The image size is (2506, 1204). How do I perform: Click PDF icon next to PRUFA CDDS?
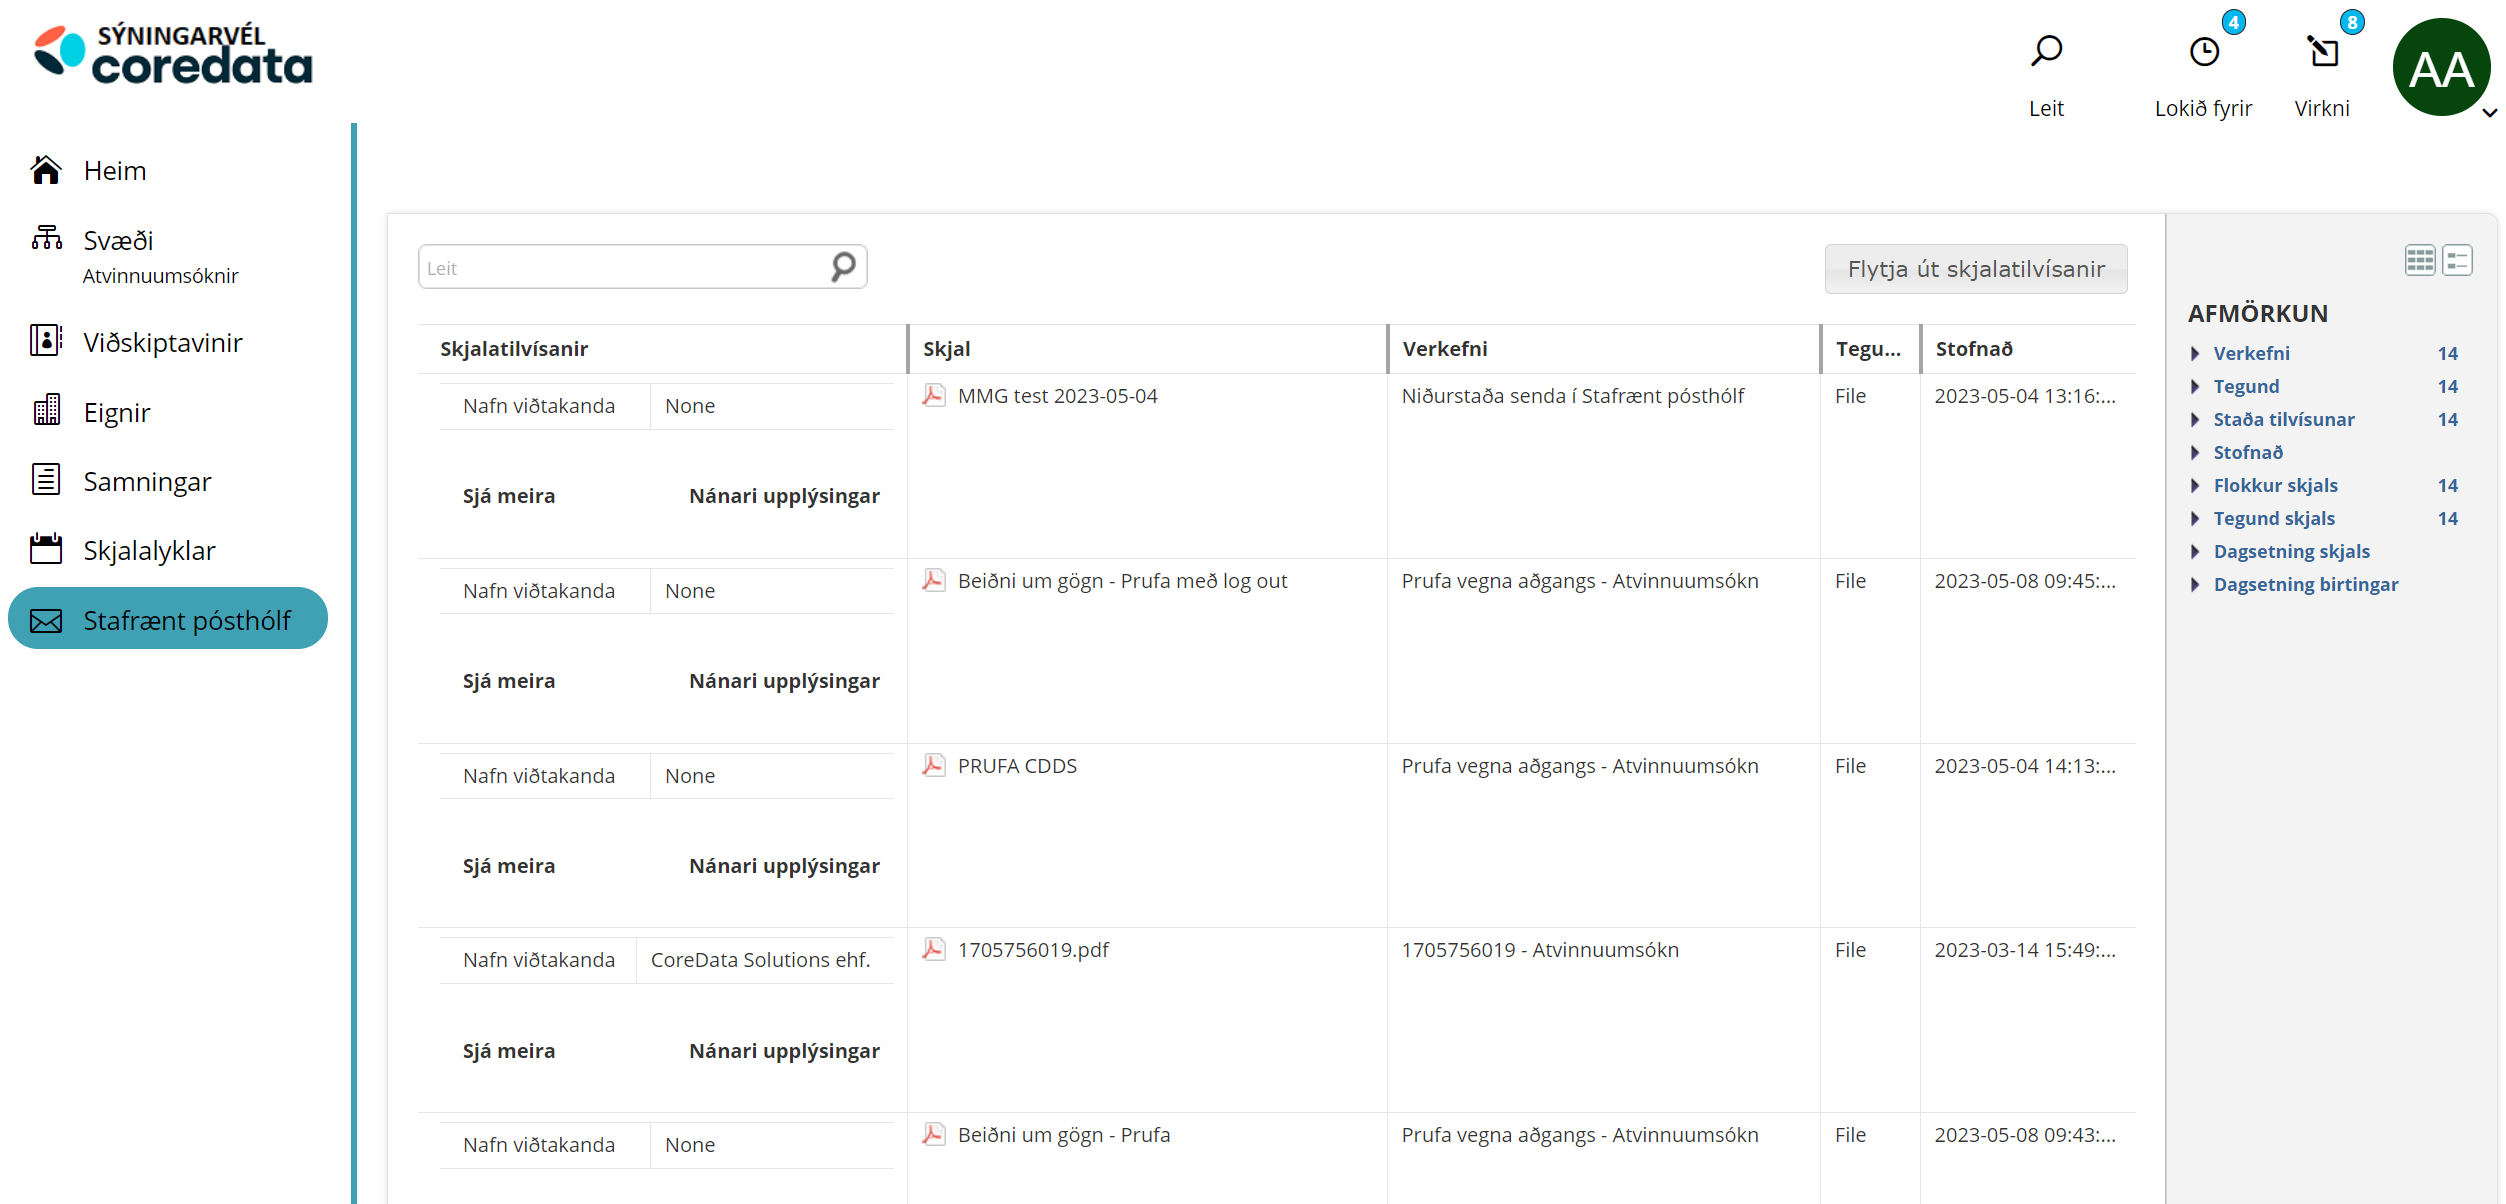933,766
